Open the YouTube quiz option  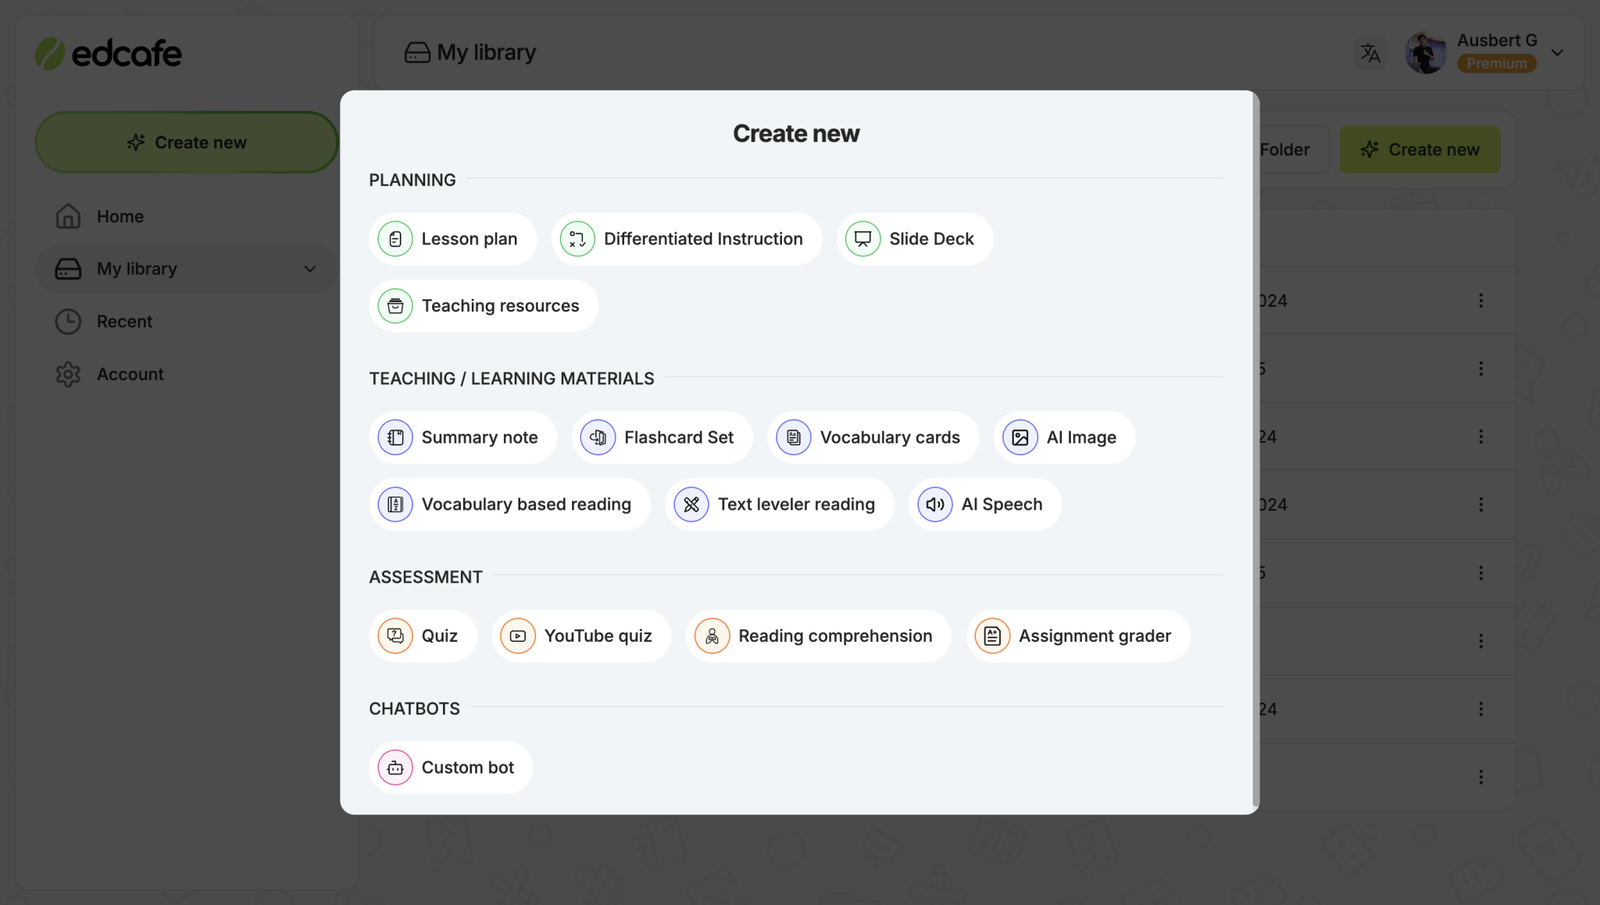click(x=581, y=636)
